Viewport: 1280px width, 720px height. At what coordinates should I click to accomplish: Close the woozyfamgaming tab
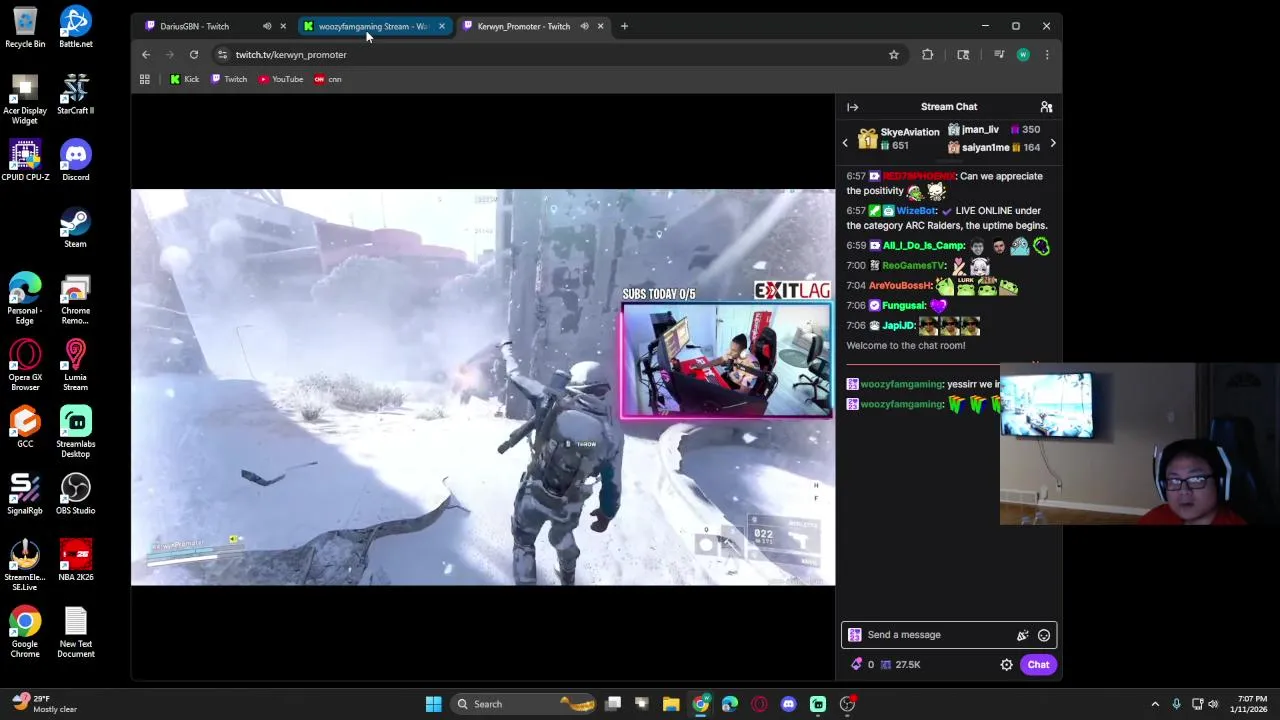tap(441, 27)
